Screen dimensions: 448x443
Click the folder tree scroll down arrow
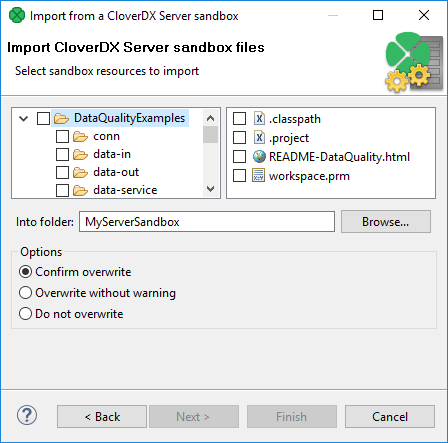point(210,189)
